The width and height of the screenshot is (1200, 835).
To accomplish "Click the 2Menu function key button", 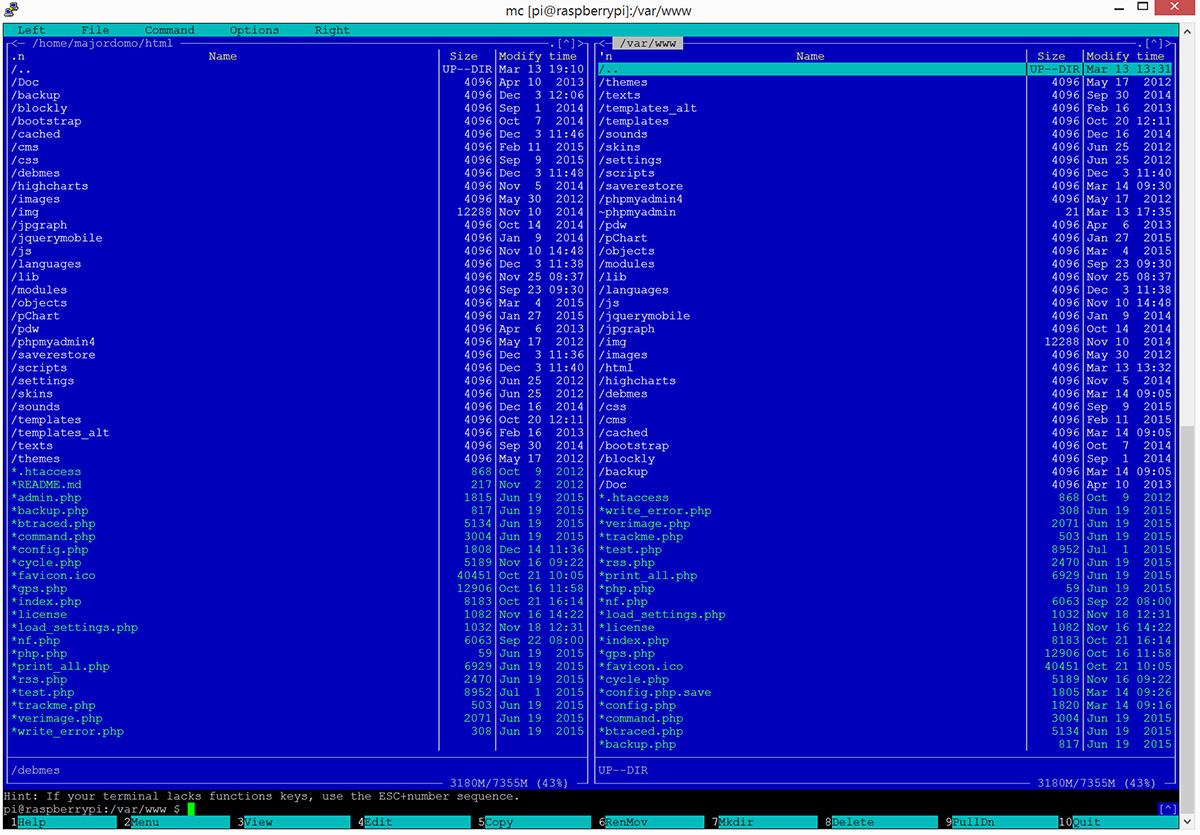I will point(179,822).
